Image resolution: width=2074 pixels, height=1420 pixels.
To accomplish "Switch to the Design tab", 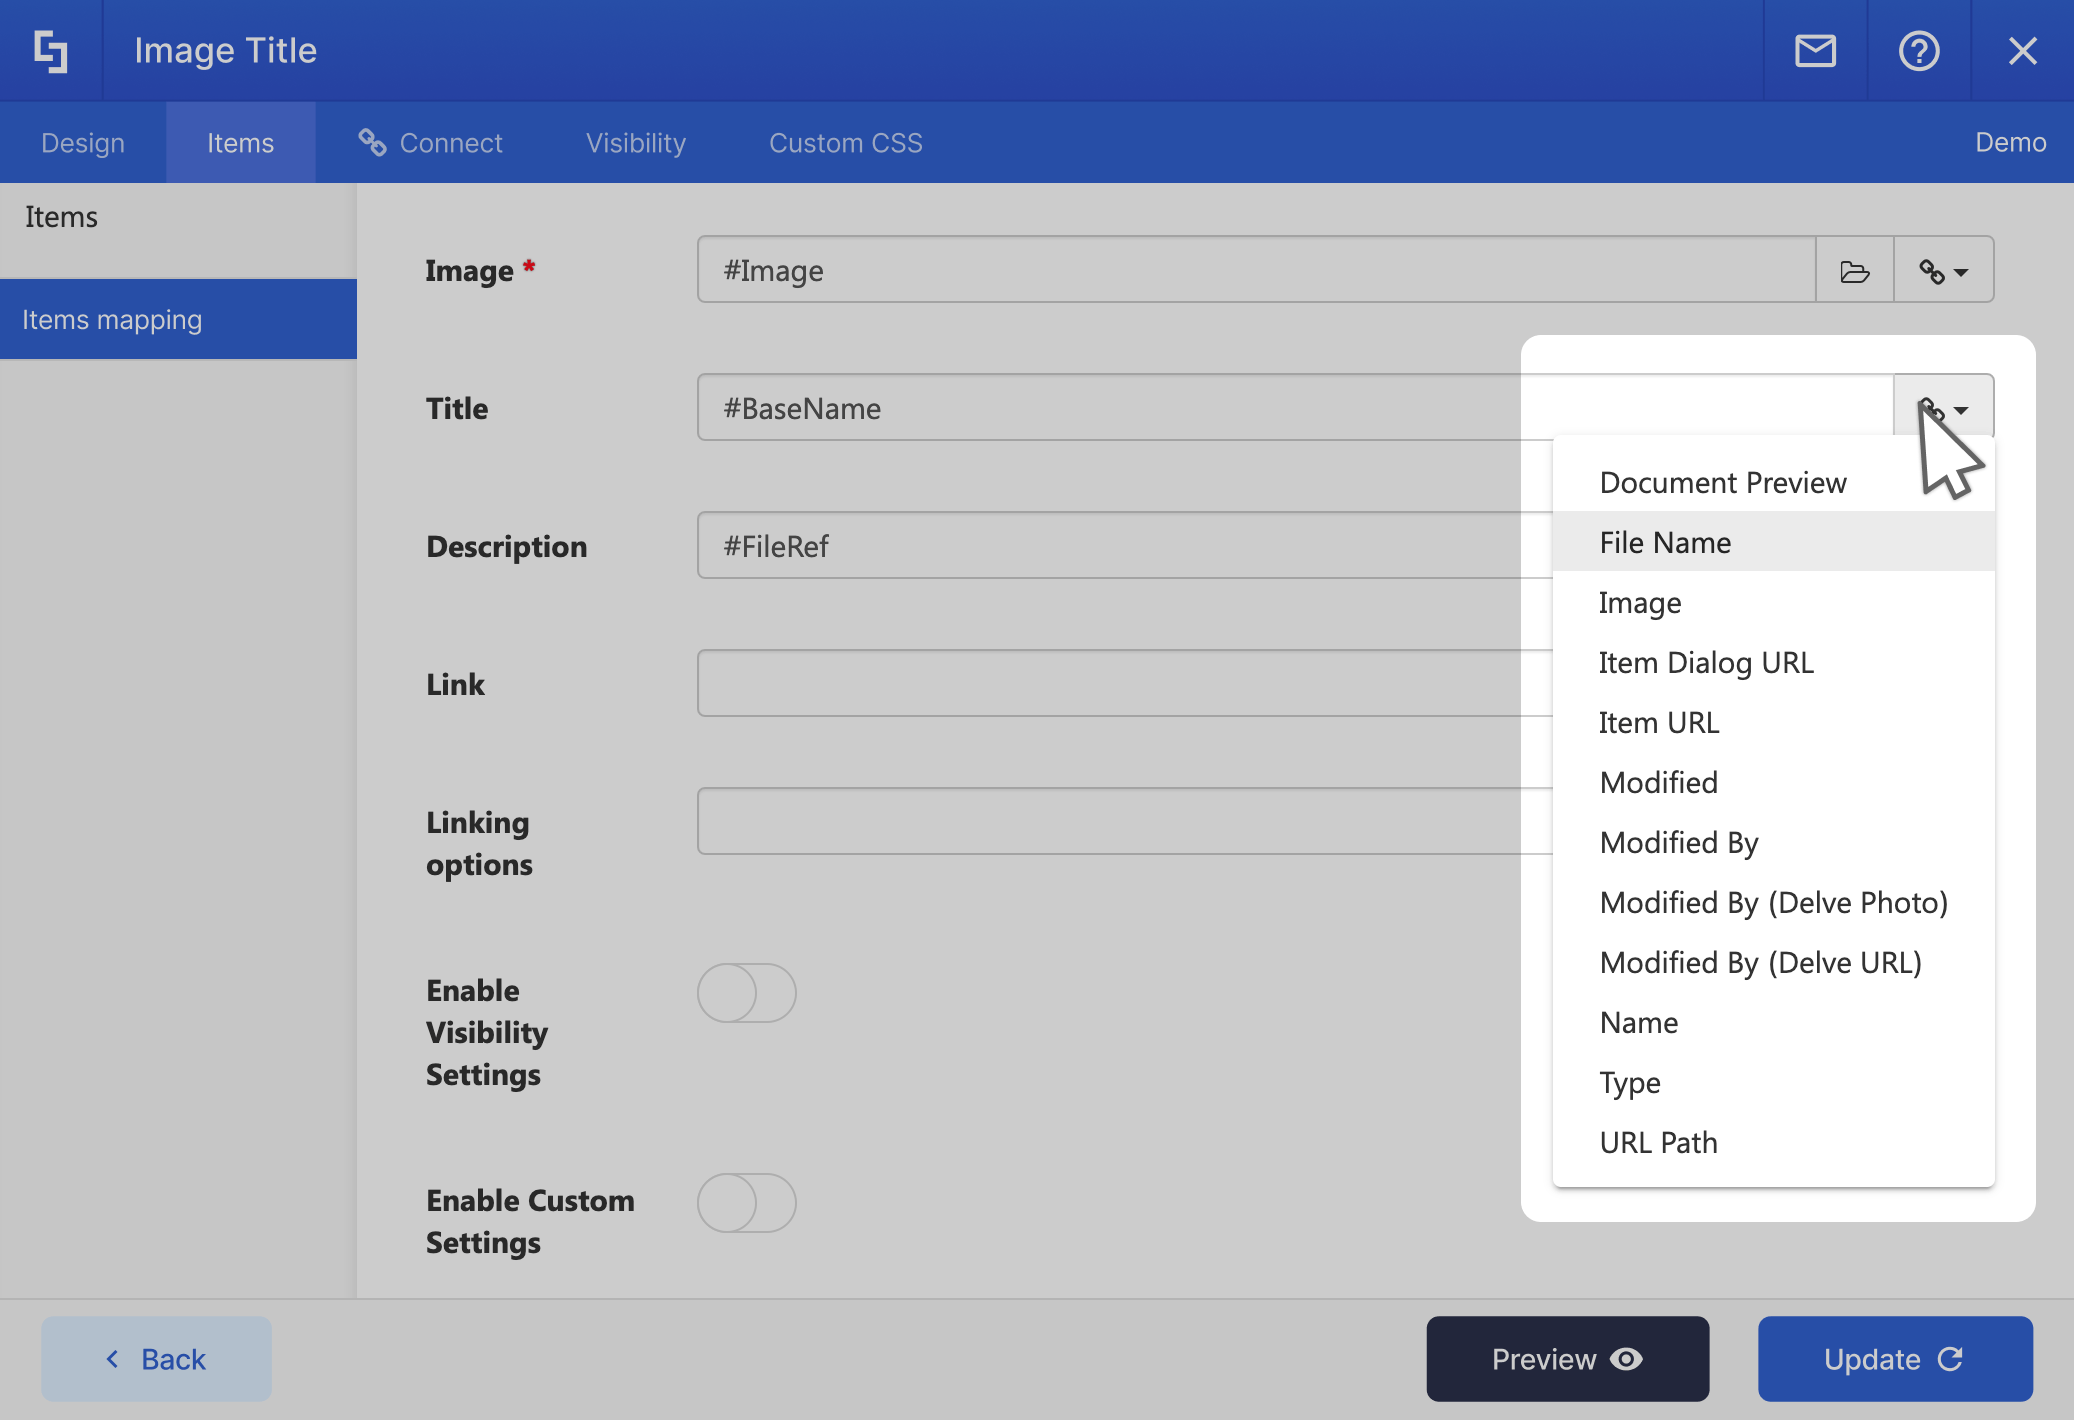I will coord(83,143).
